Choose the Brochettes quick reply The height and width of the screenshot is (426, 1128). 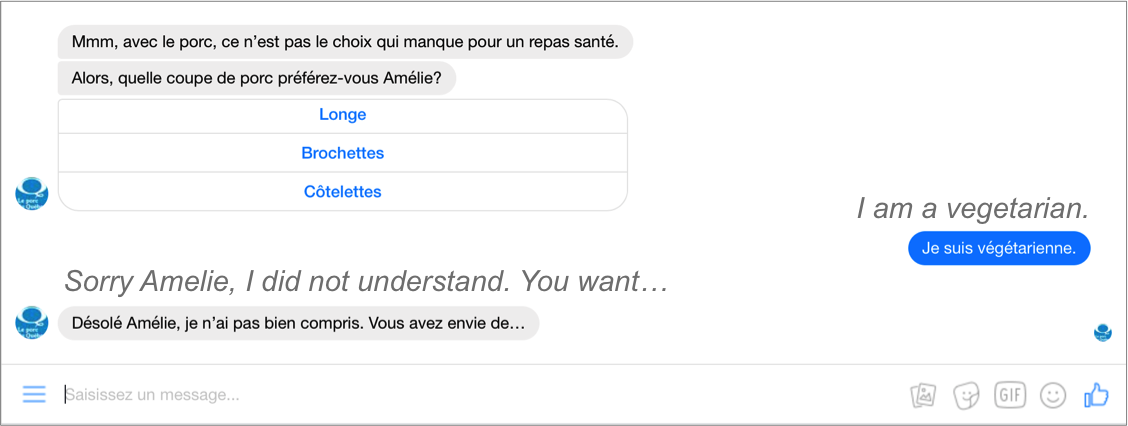(x=342, y=153)
